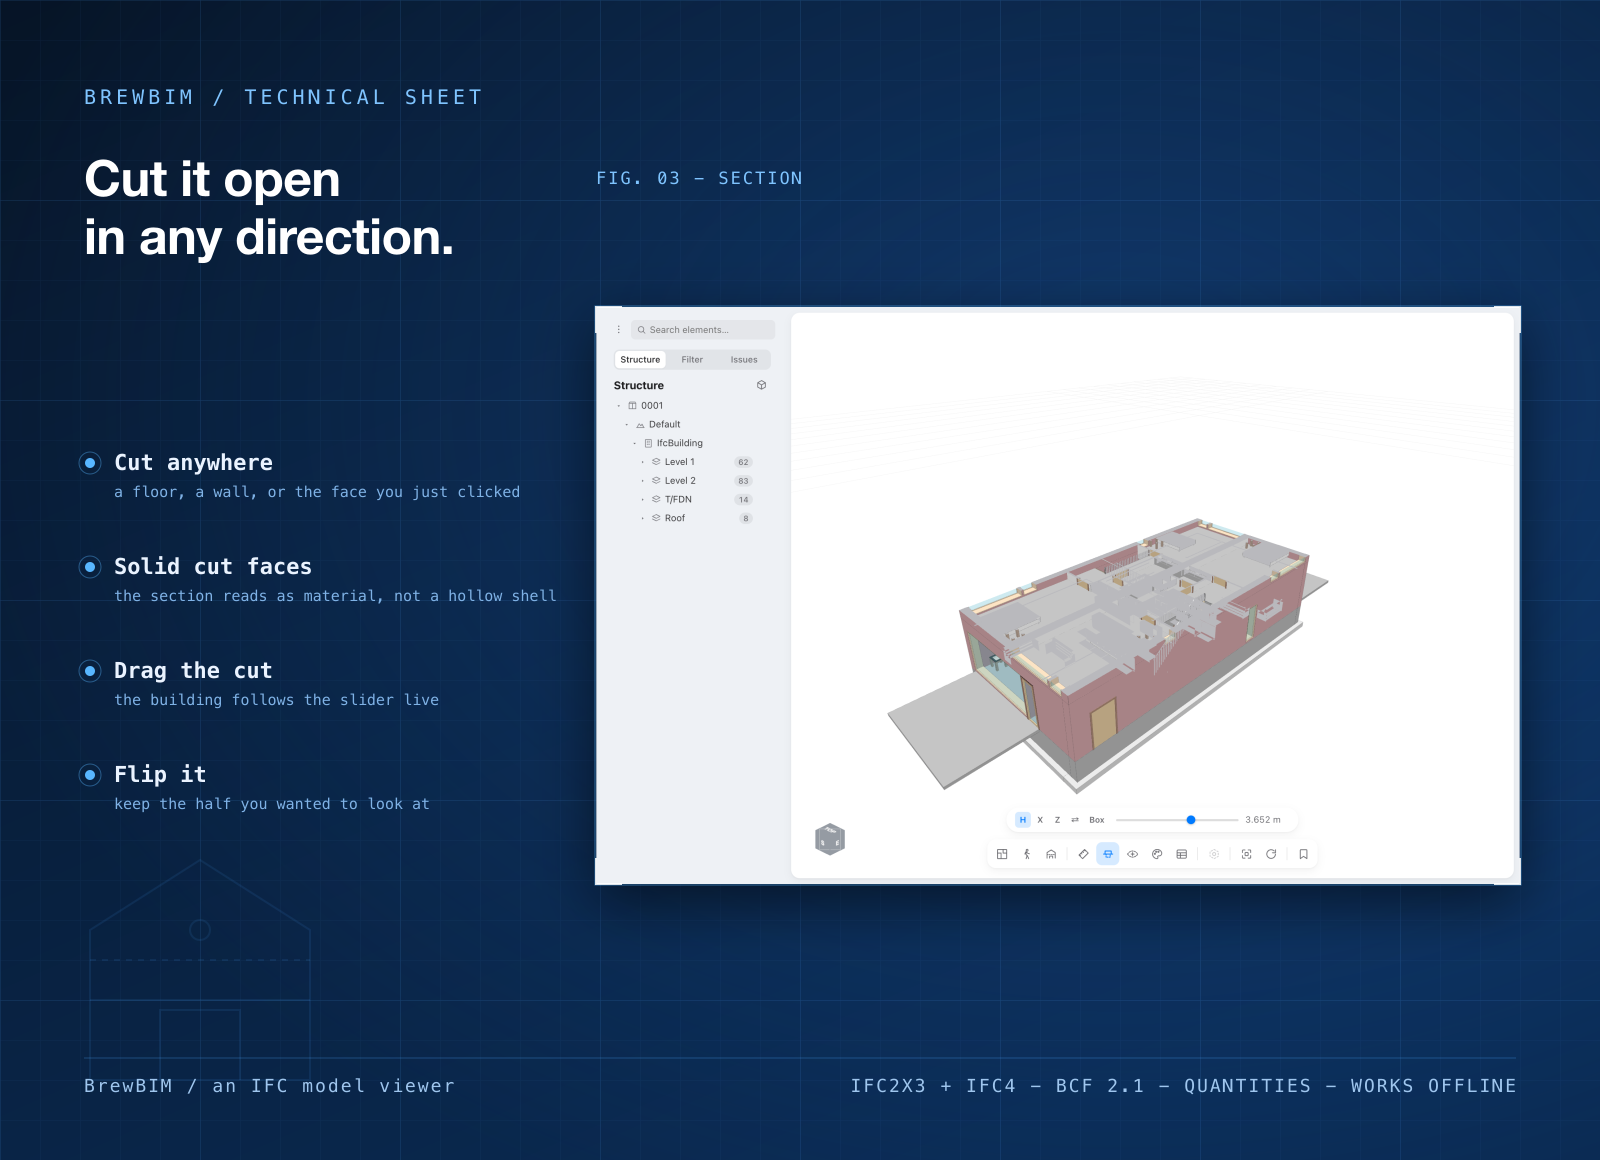Expand the Roof storey
The width and height of the screenshot is (1600, 1160).
pyautogui.click(x=643, y=519)
